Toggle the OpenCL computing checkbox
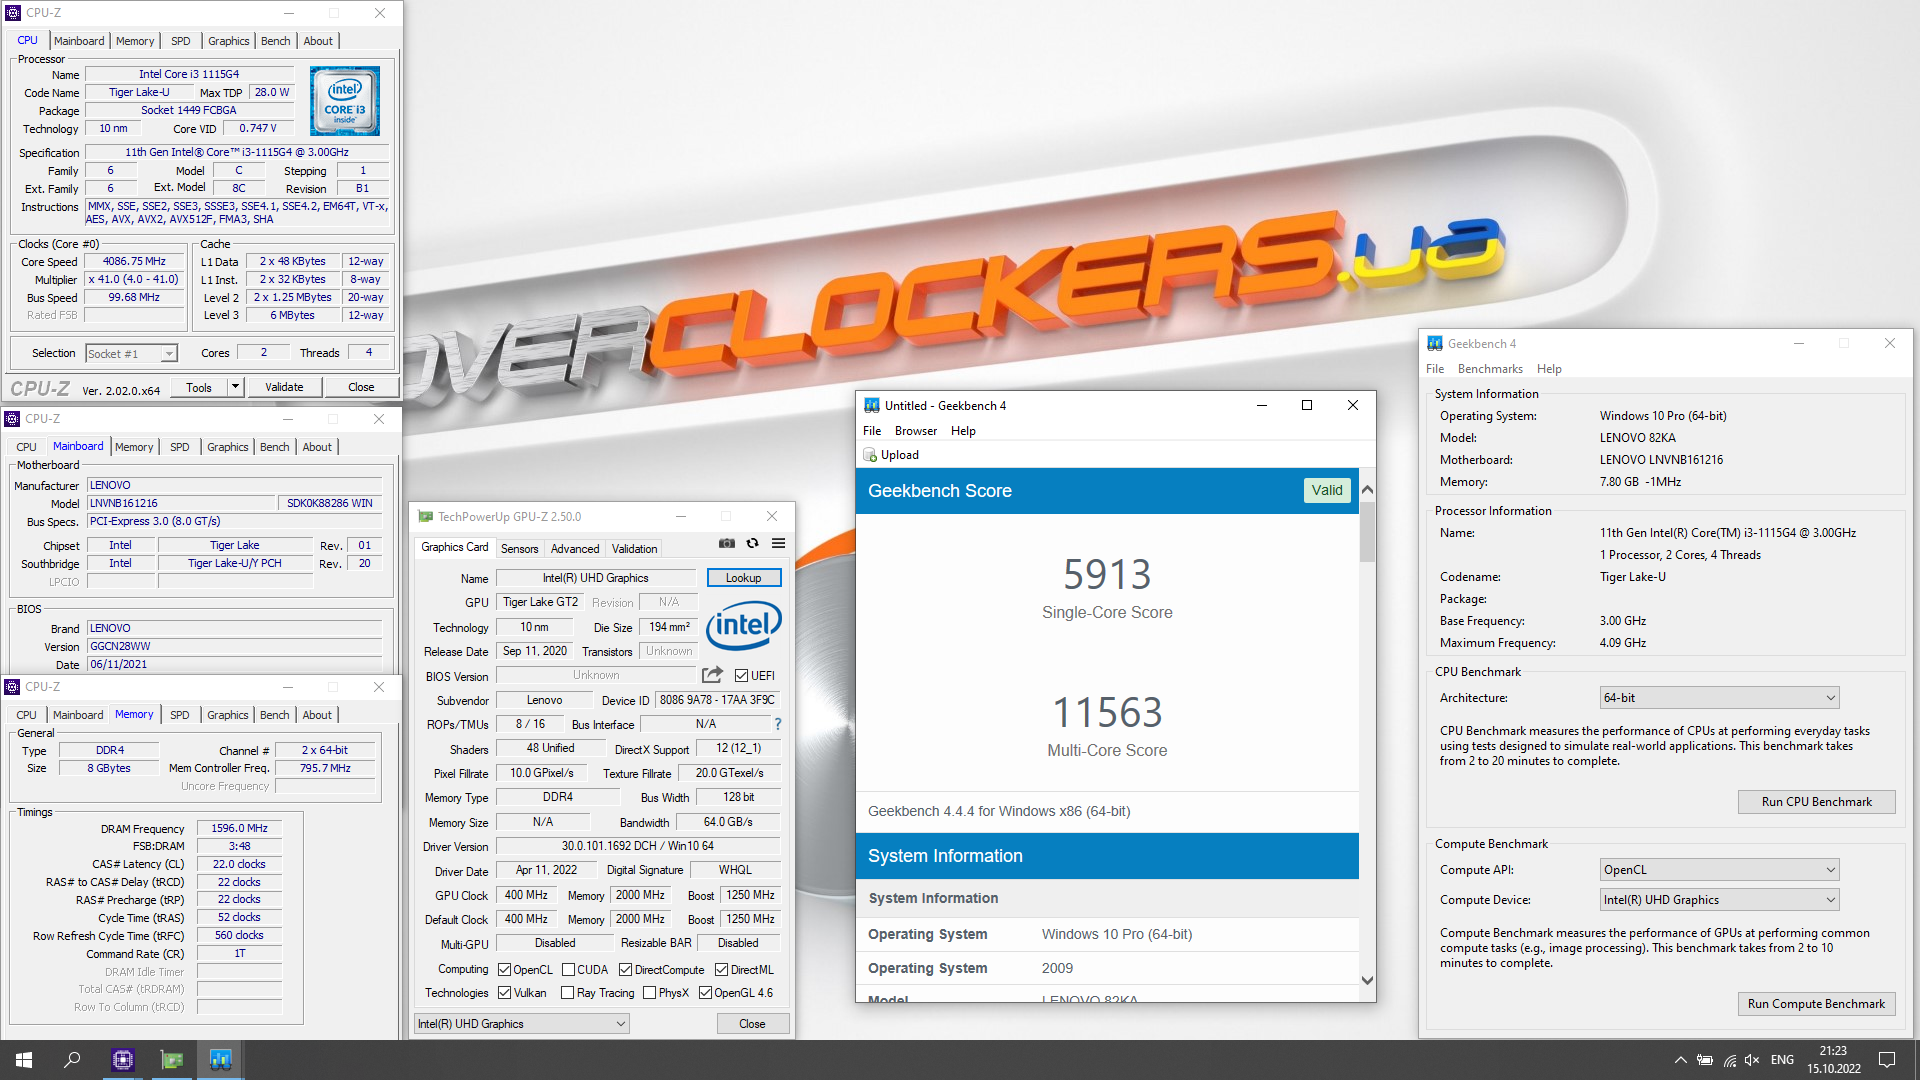Screen dimensions: 1920x1080 (x=505, y=970)
